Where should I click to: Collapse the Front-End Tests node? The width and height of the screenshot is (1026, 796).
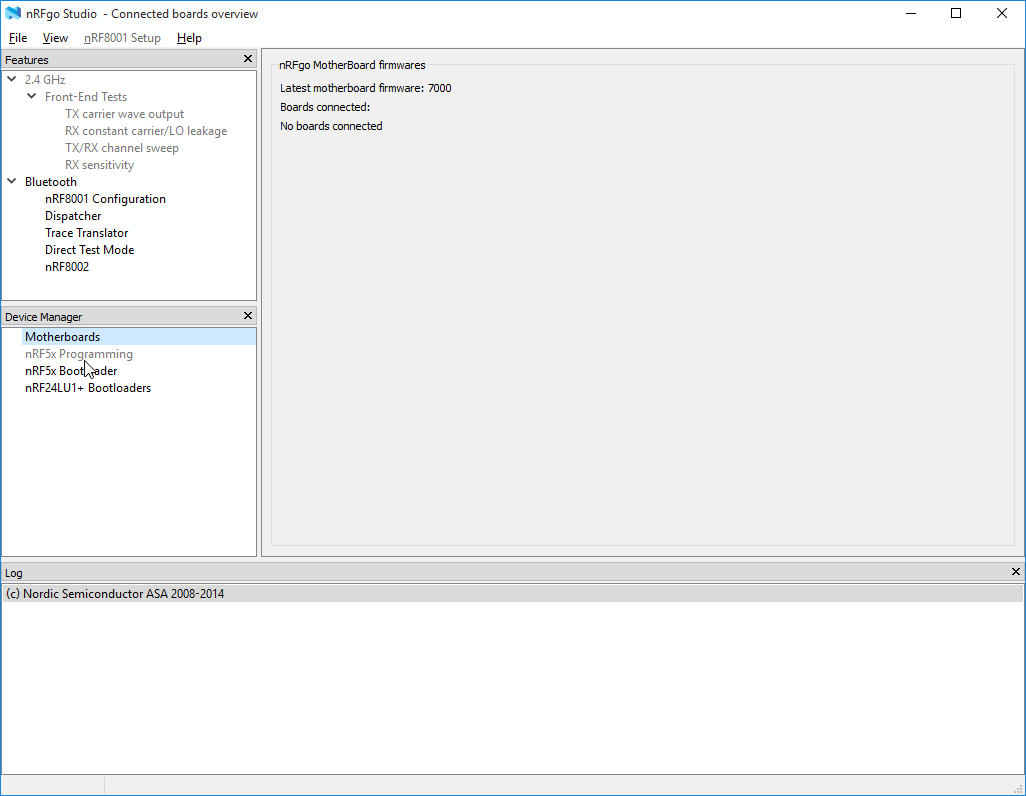coord(31,96)
